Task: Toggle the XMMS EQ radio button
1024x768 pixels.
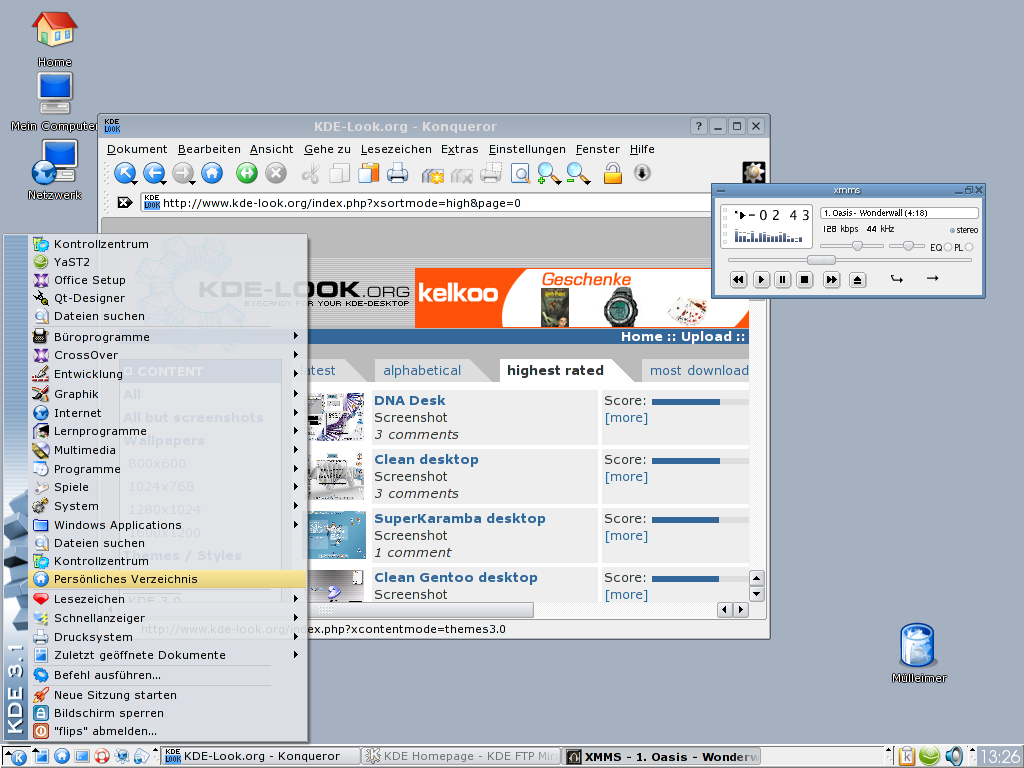Action: pyautogui.click(x=948, y=248)
